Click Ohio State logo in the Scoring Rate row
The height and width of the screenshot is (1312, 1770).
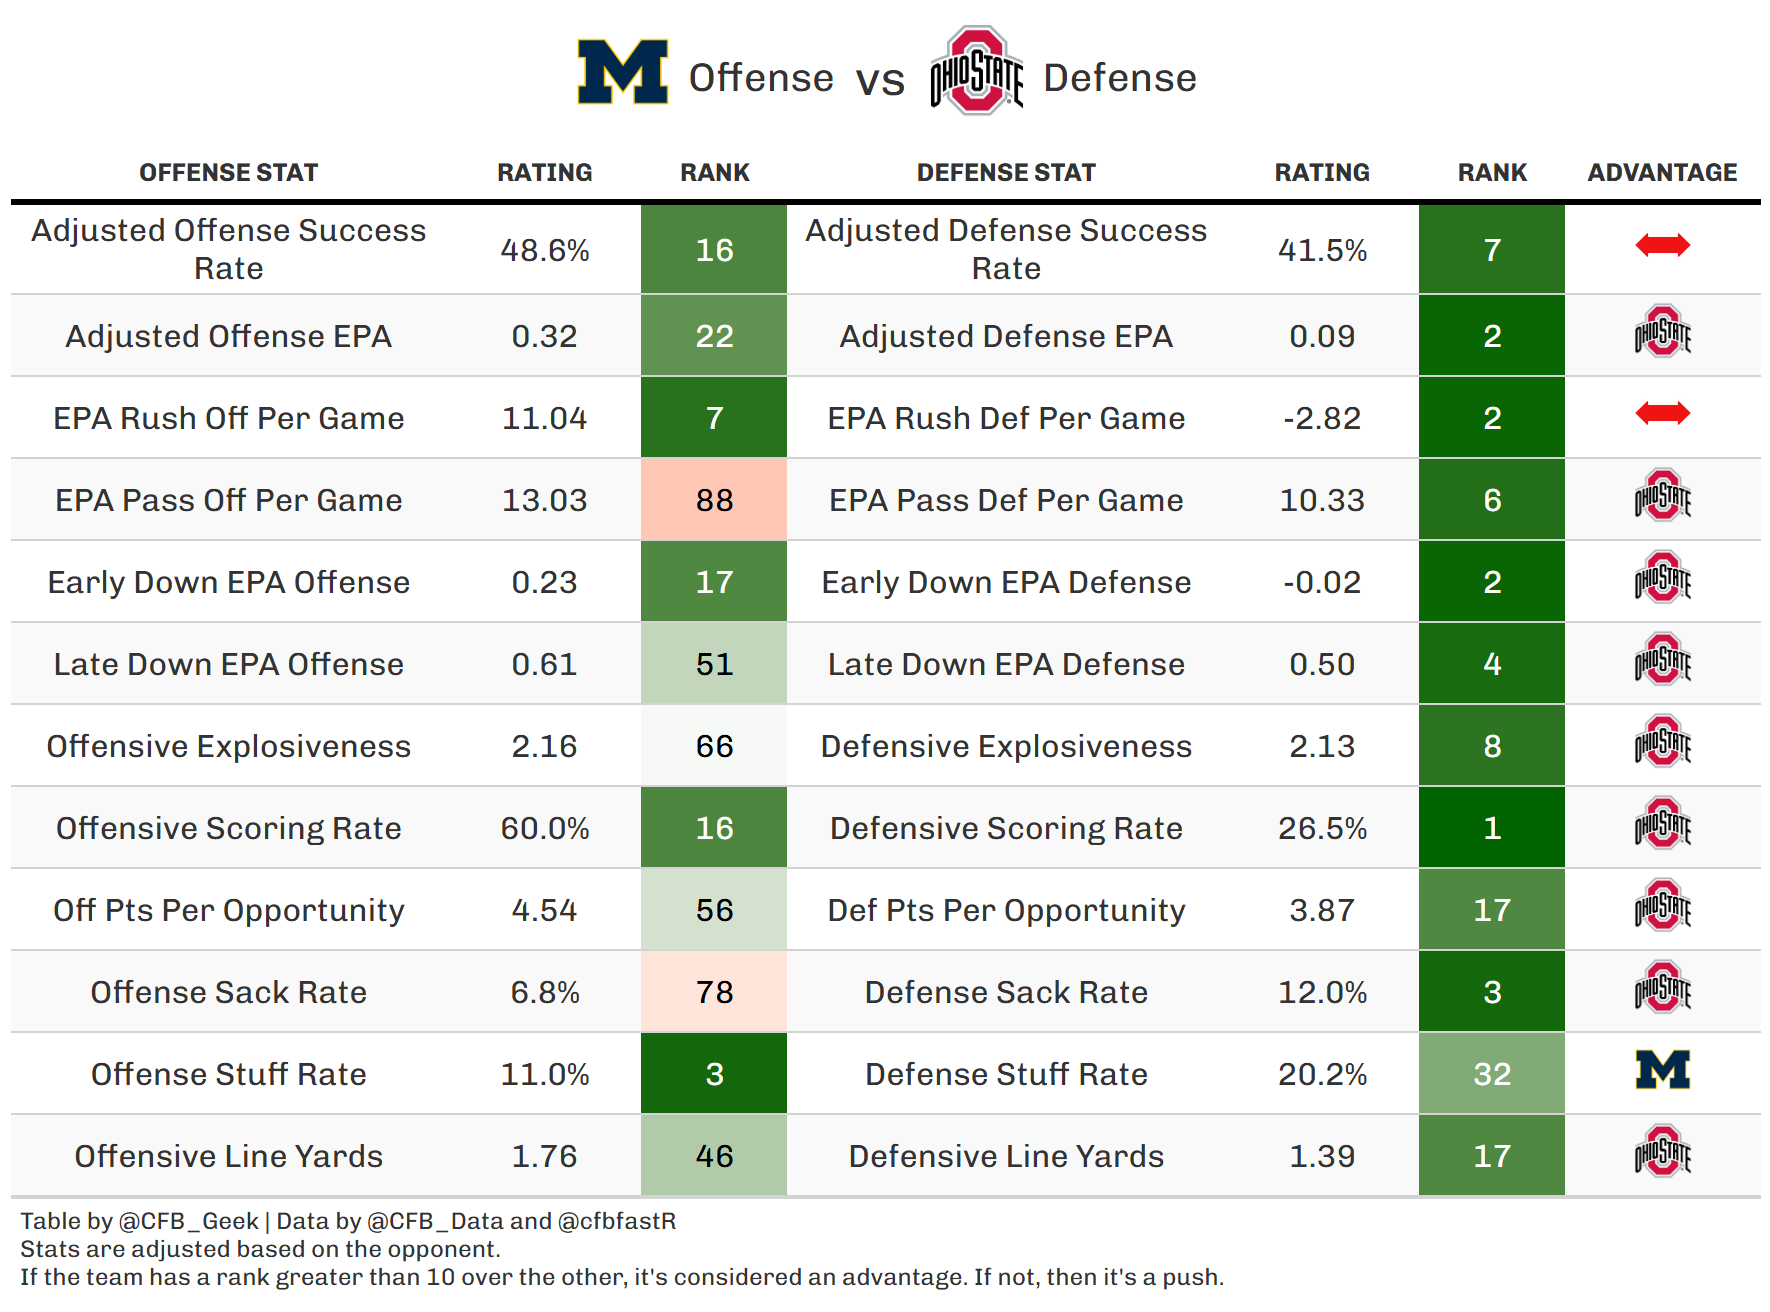(x=1662, y=824)
